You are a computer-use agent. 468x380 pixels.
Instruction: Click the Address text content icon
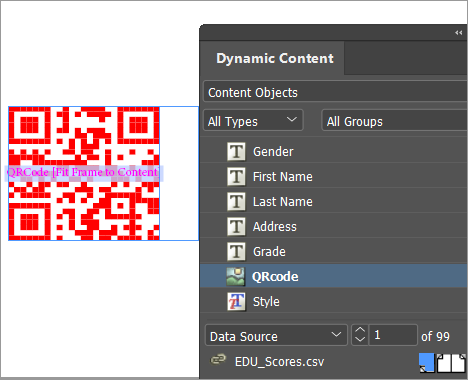pyautogui.click(x=236, y=227)
